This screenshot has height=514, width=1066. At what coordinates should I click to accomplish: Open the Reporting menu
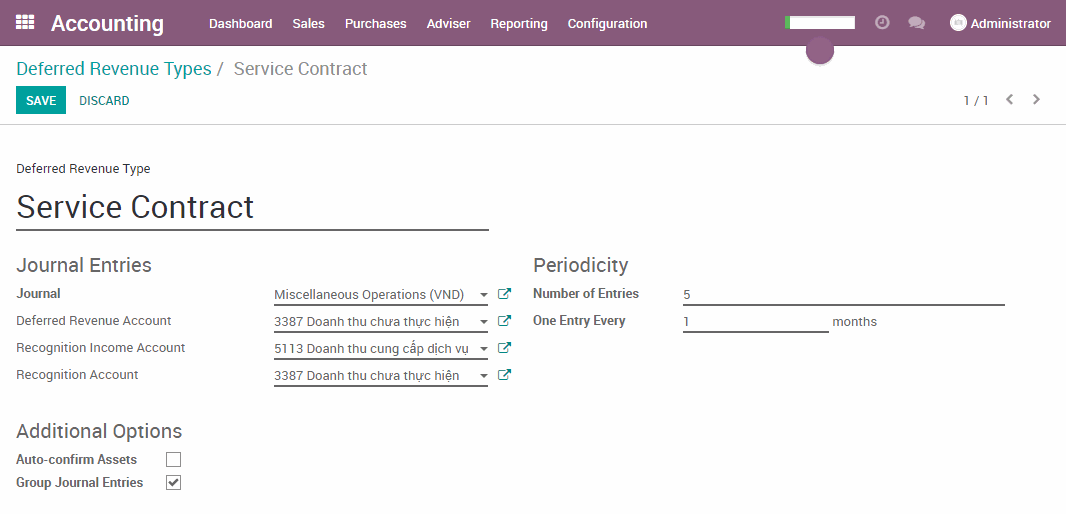point(518,23)
